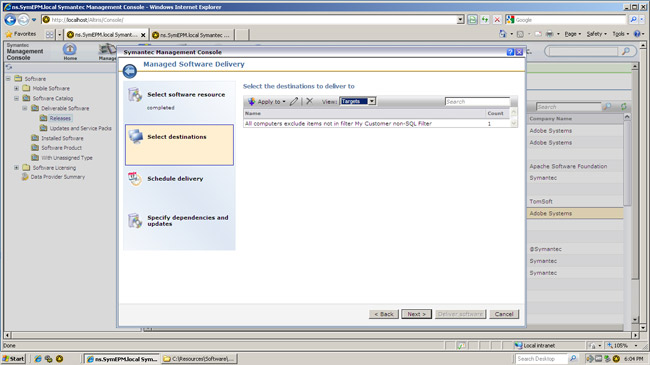The height and width of the screenshot is (365, 650).
Task: Click the Cancel button
Action: pos(504,314)
